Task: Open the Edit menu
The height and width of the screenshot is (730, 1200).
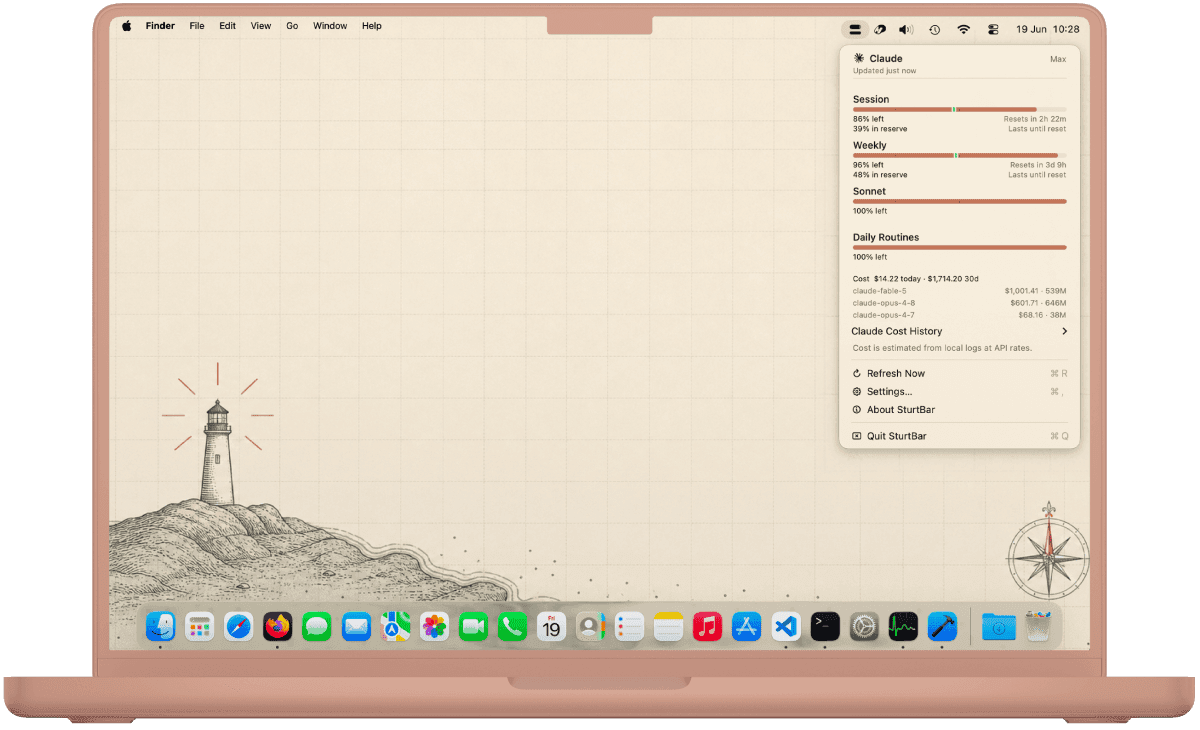Action: tap(228, 26)
